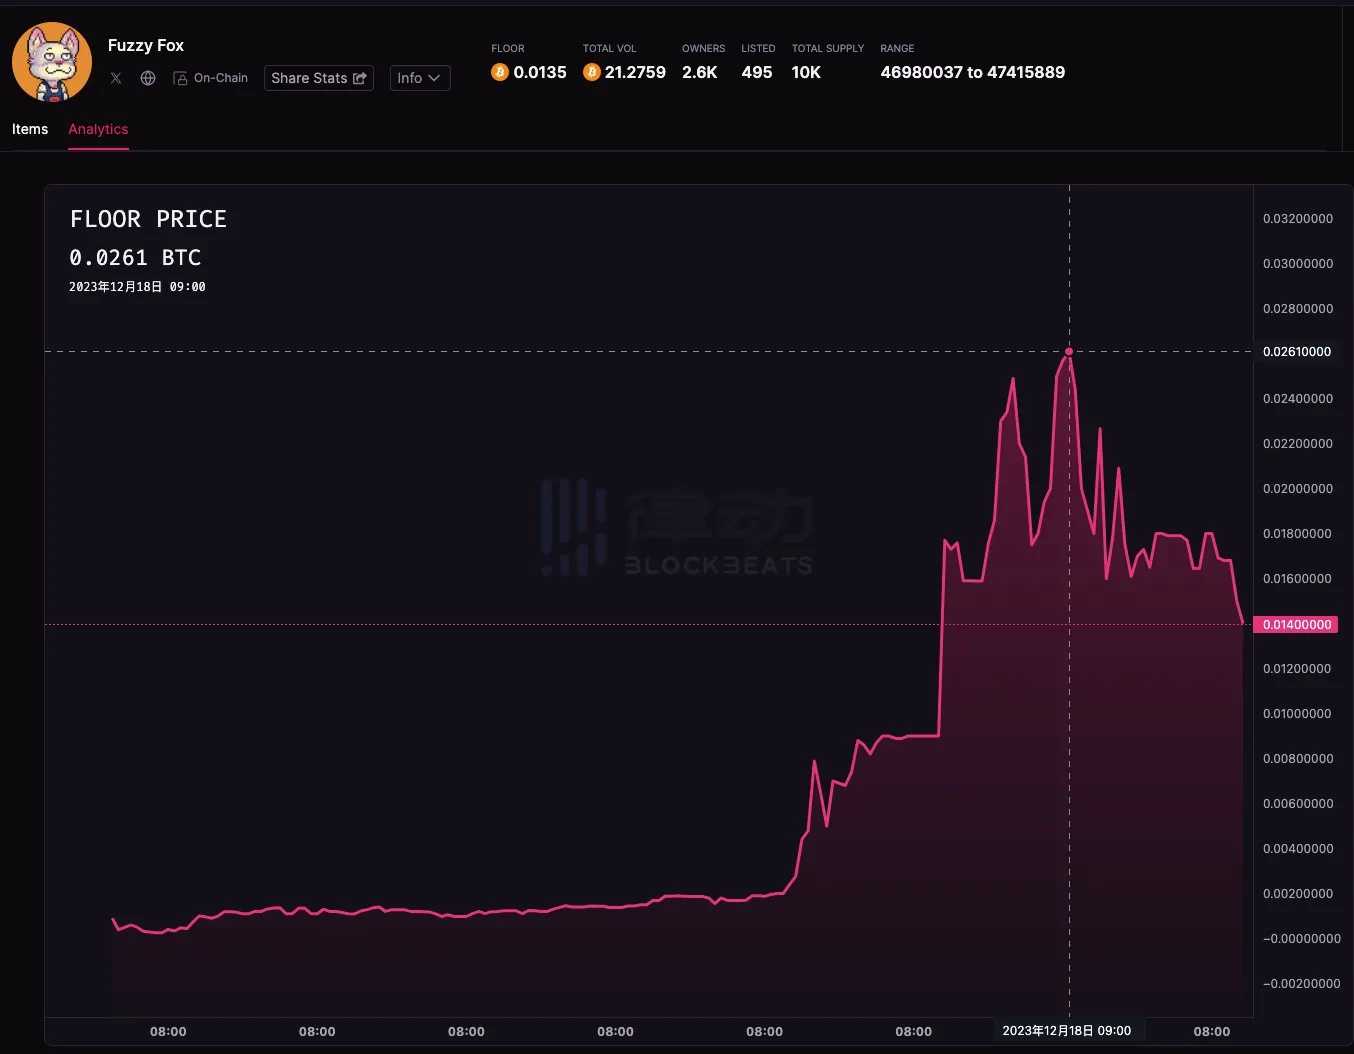Viewport: 1354px width, 1054px height.
Task: Open the X (Twitter) profile icon
Action: coord(116,78)
